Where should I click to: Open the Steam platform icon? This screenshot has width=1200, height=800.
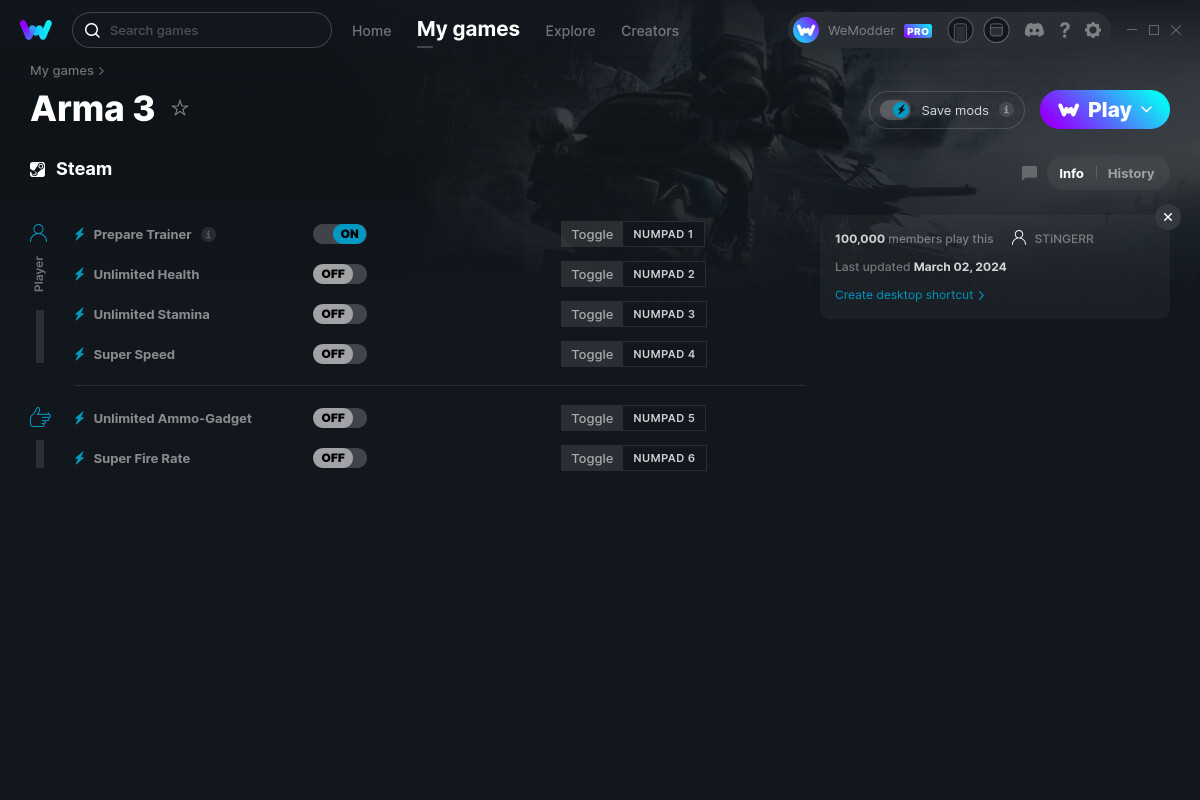click(x=38, y=168)
